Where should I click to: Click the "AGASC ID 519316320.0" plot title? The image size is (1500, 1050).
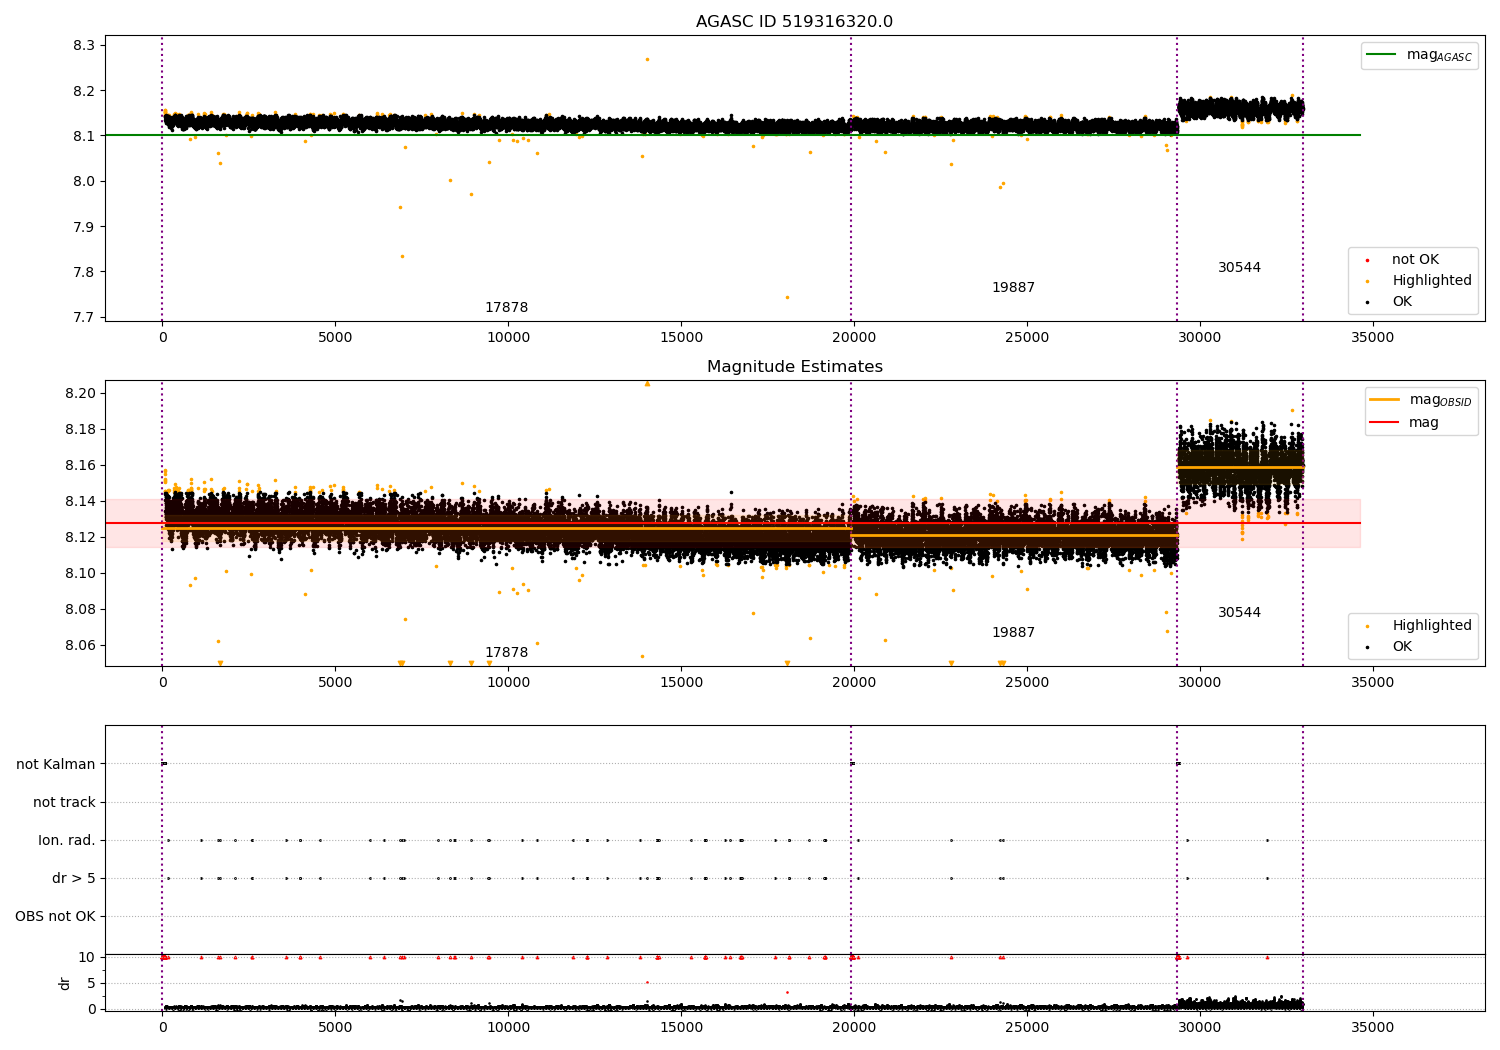[x=794, y=22]
